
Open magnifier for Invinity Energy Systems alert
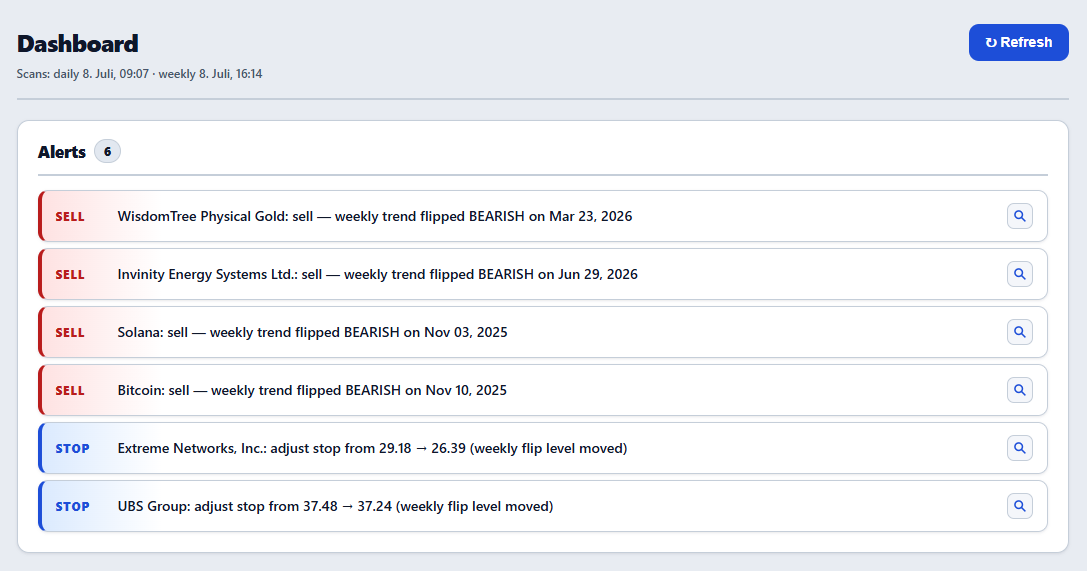(1020, 274)
